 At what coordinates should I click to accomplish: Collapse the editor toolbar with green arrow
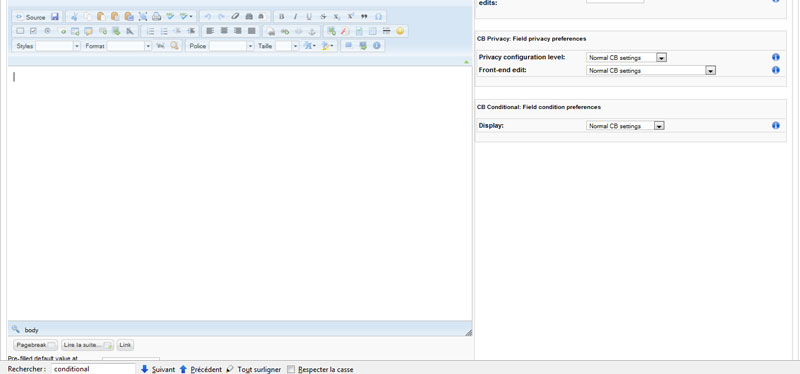pyautogui.click(x=466, y=61)
